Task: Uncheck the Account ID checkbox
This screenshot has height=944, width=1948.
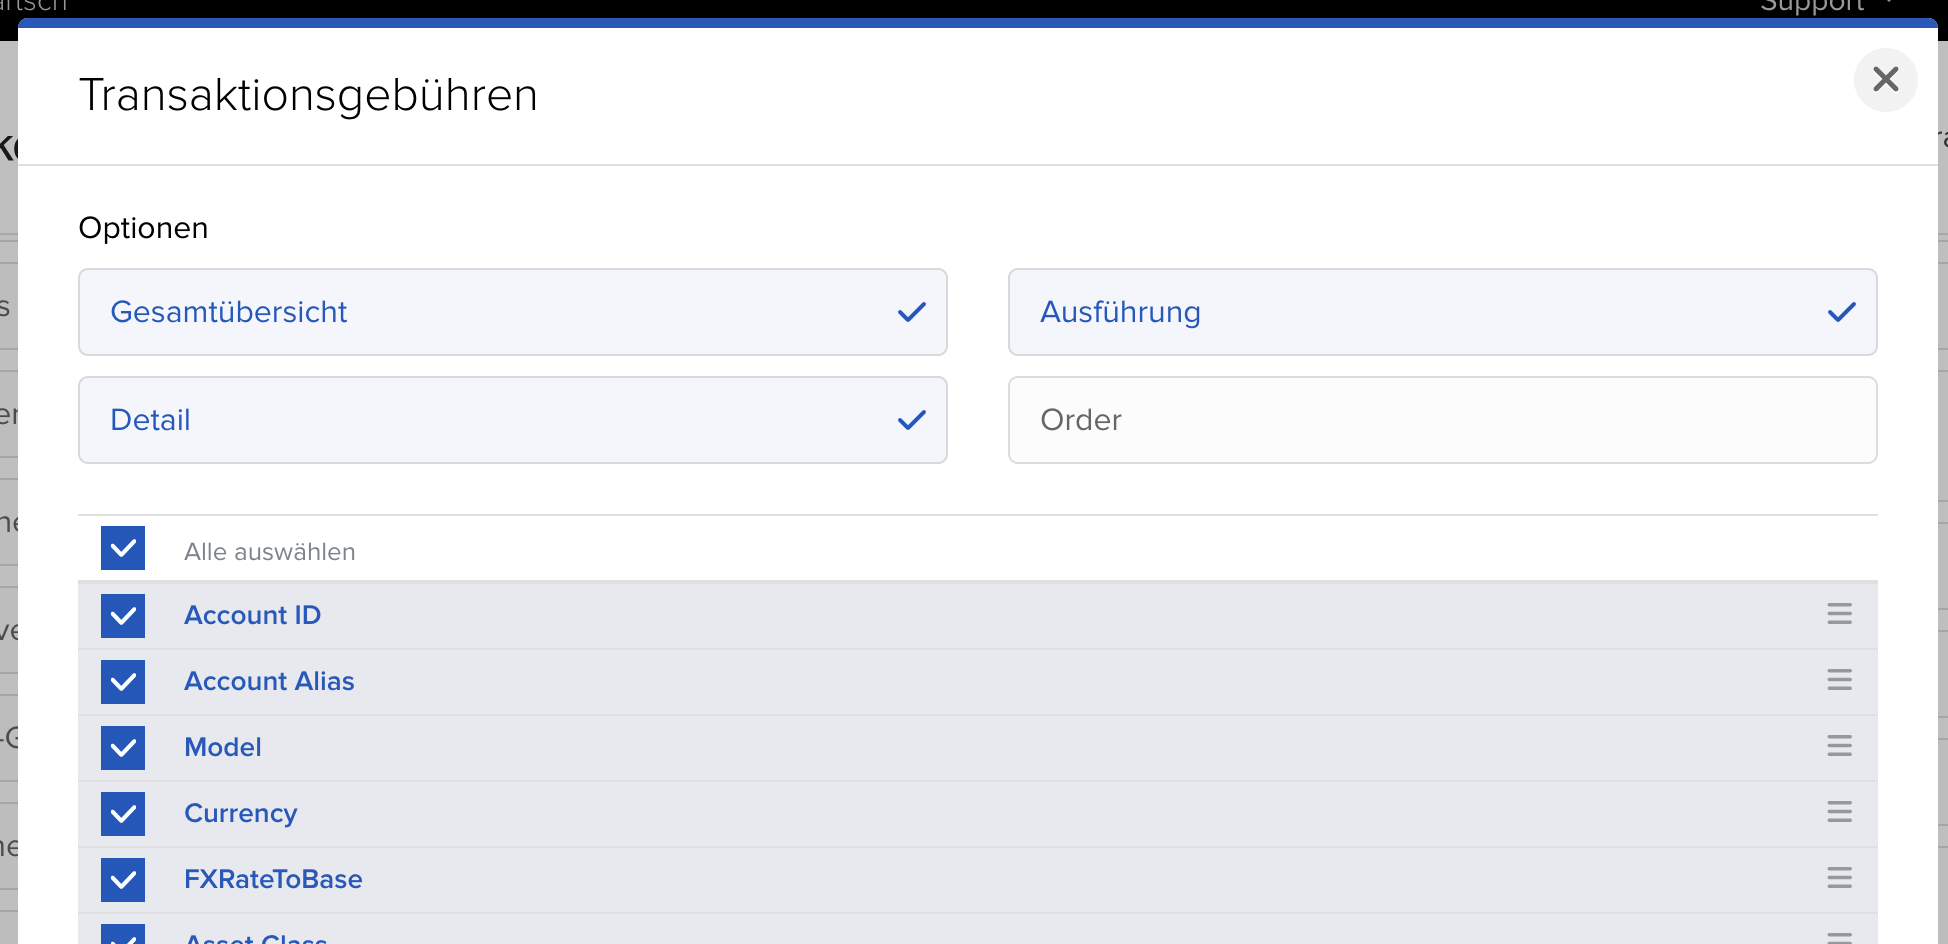Action: tap(123, 616)
